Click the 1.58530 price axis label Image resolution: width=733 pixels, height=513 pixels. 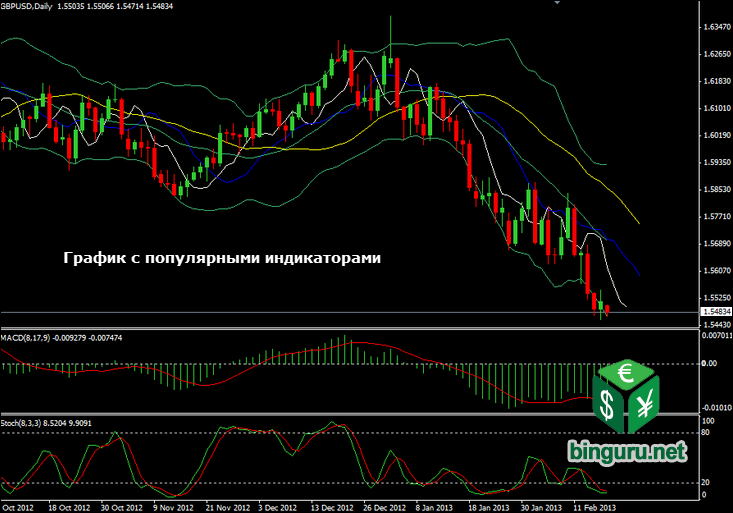click(x=717, y=189)
